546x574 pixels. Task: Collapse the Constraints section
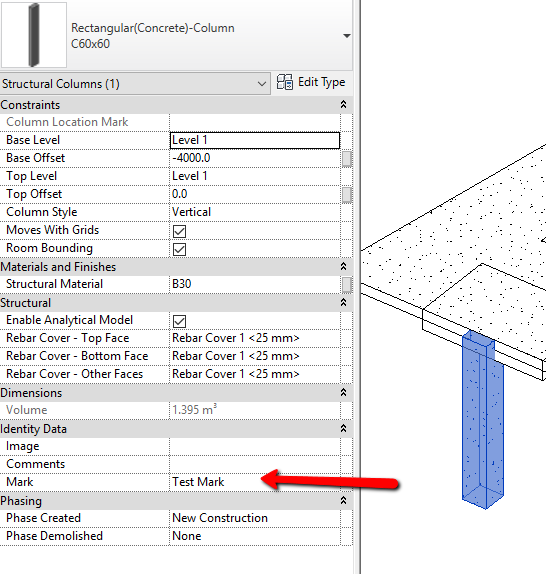tap(343, 105)
